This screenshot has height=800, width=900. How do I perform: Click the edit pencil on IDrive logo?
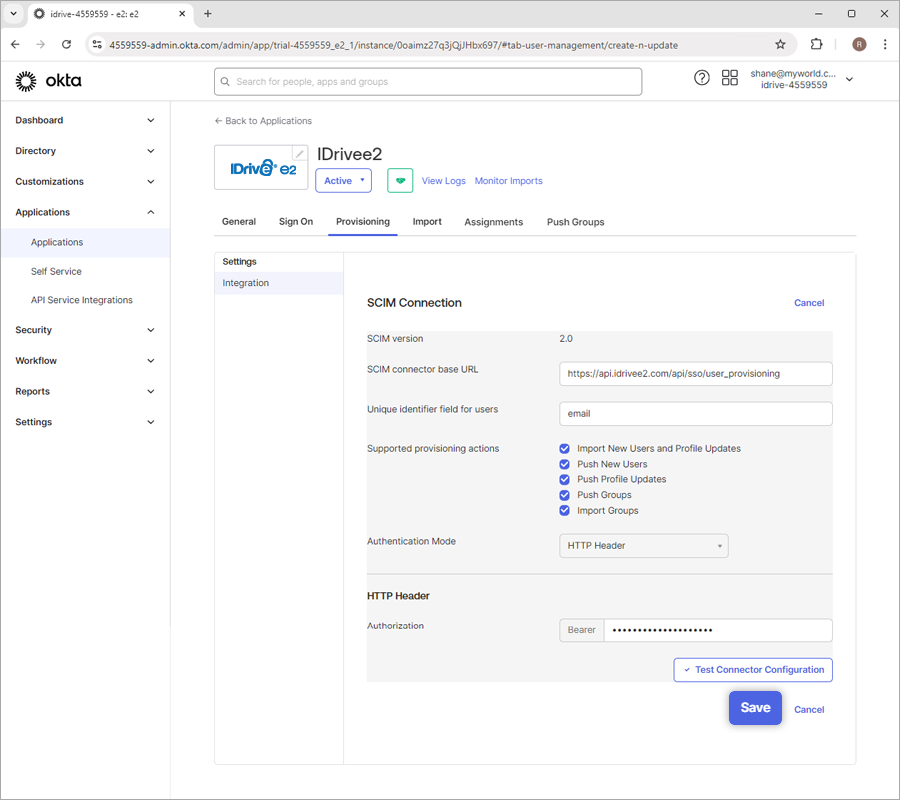(x=299, y=153)
